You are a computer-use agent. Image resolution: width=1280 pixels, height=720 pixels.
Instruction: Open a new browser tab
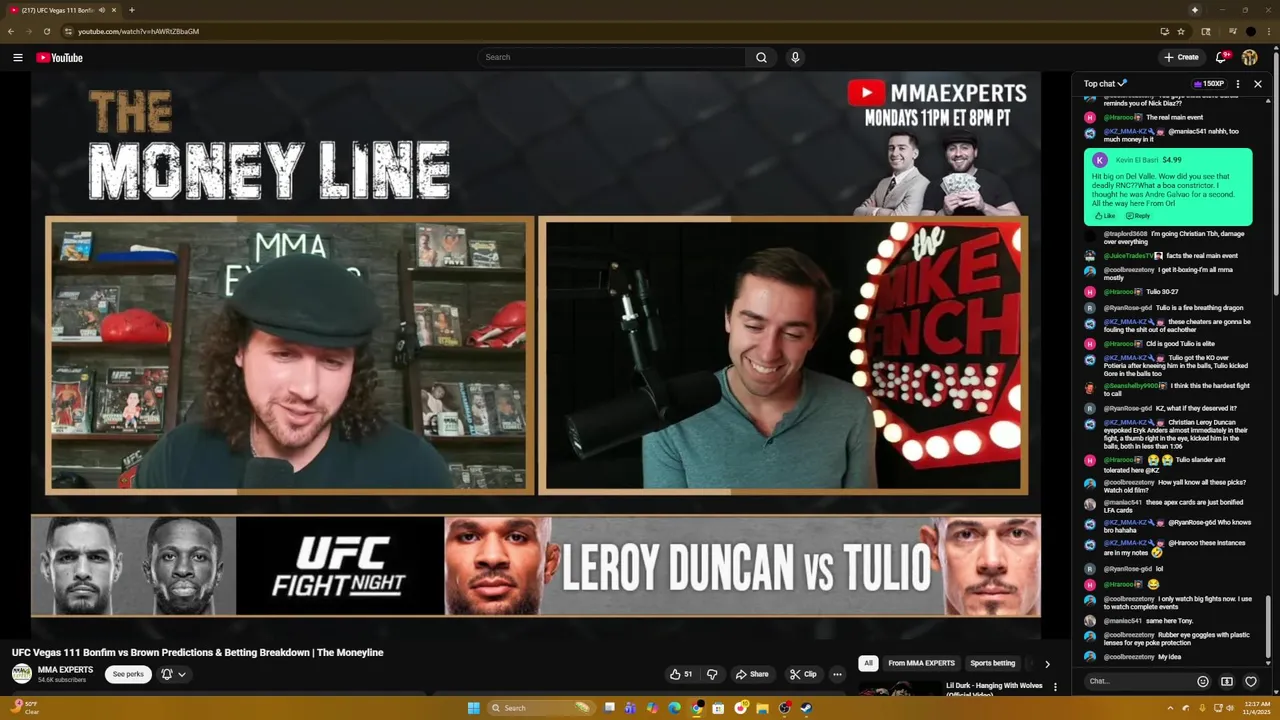tap(132, 10)
